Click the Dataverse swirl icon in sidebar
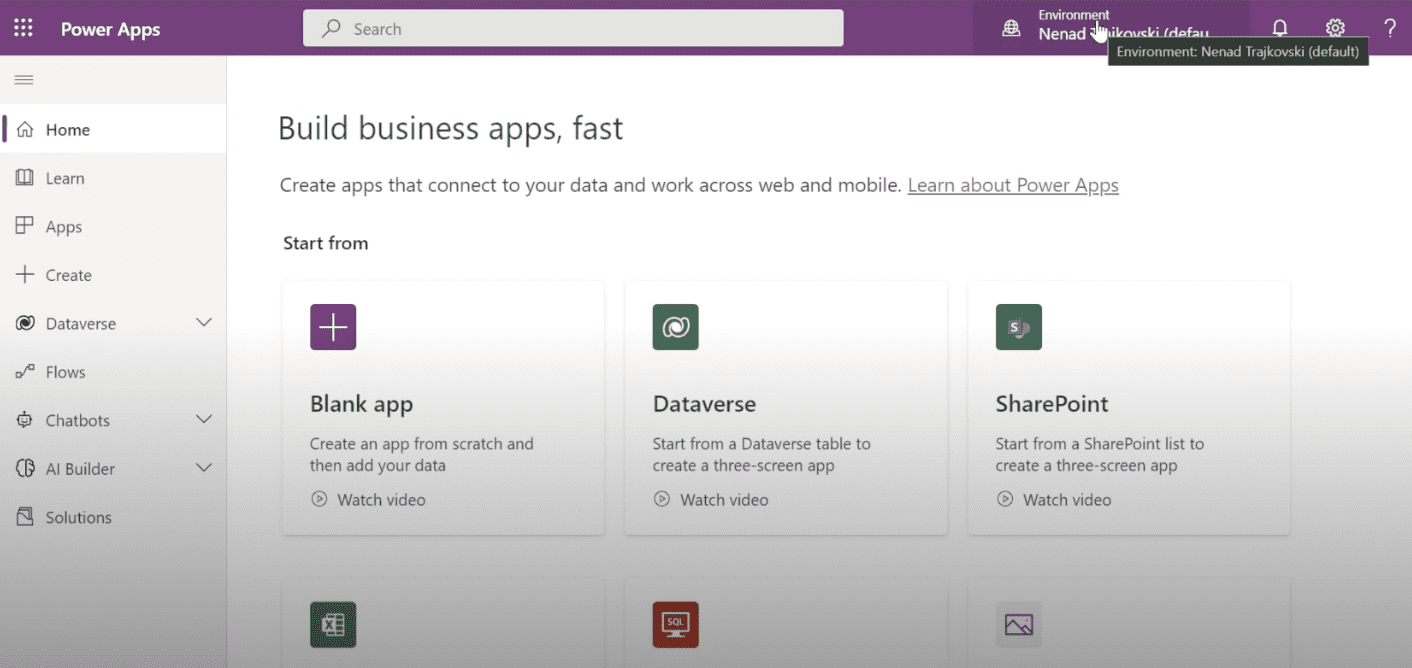Image resolution: width=1412 pixels, height=668 pixels. pyautogui.click(x=25, y=323)
